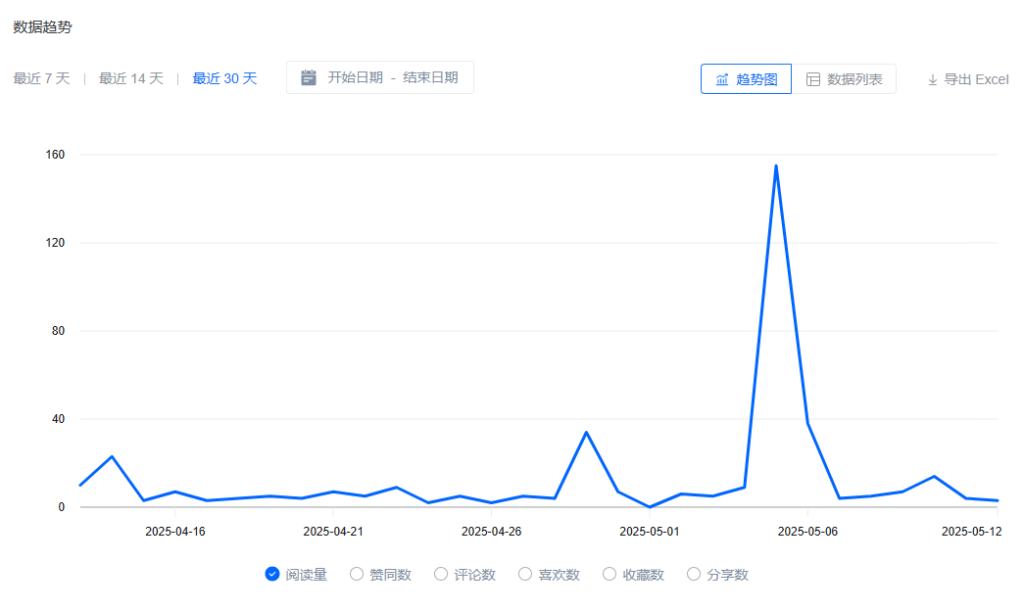Open the 开始日期 start date field
This screenshot has height=610, width=1024.
point(355,77)
